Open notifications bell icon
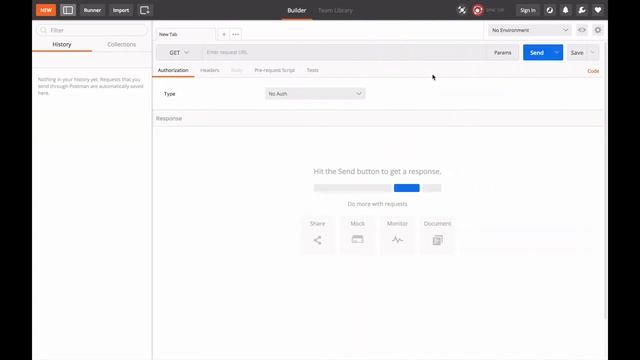Screen dimensions: 640x360 [566, 10]
